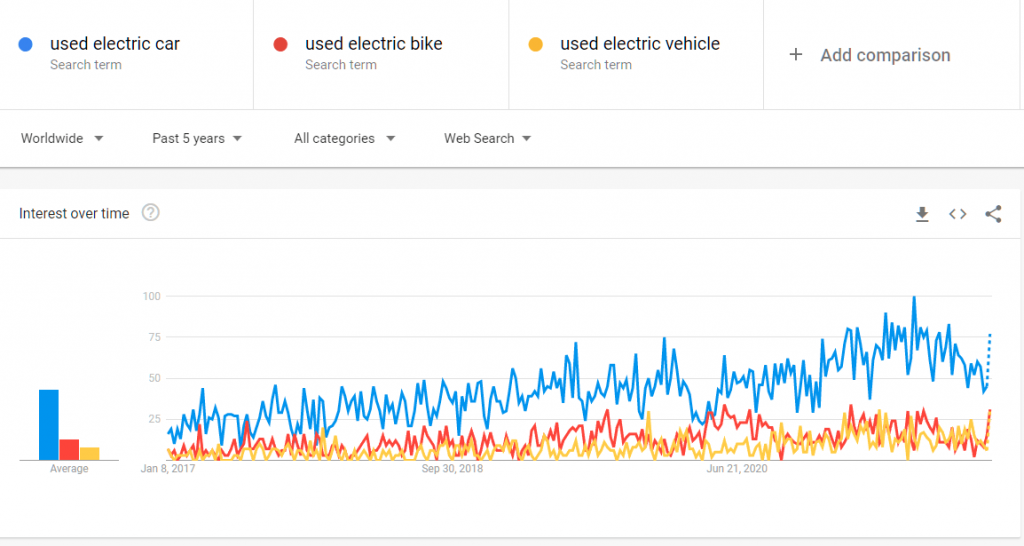Image resolution: width=1024 pixels, height=546 pixels.
Task: Open the All categories dropdown
Action: pos(344,138)
